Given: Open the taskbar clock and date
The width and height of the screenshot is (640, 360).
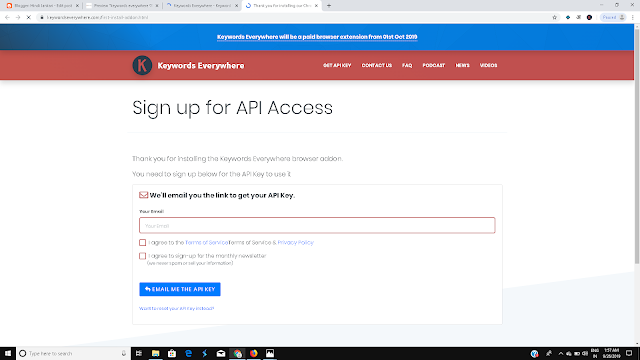Looking at the screenshot, I should (611, 353).
